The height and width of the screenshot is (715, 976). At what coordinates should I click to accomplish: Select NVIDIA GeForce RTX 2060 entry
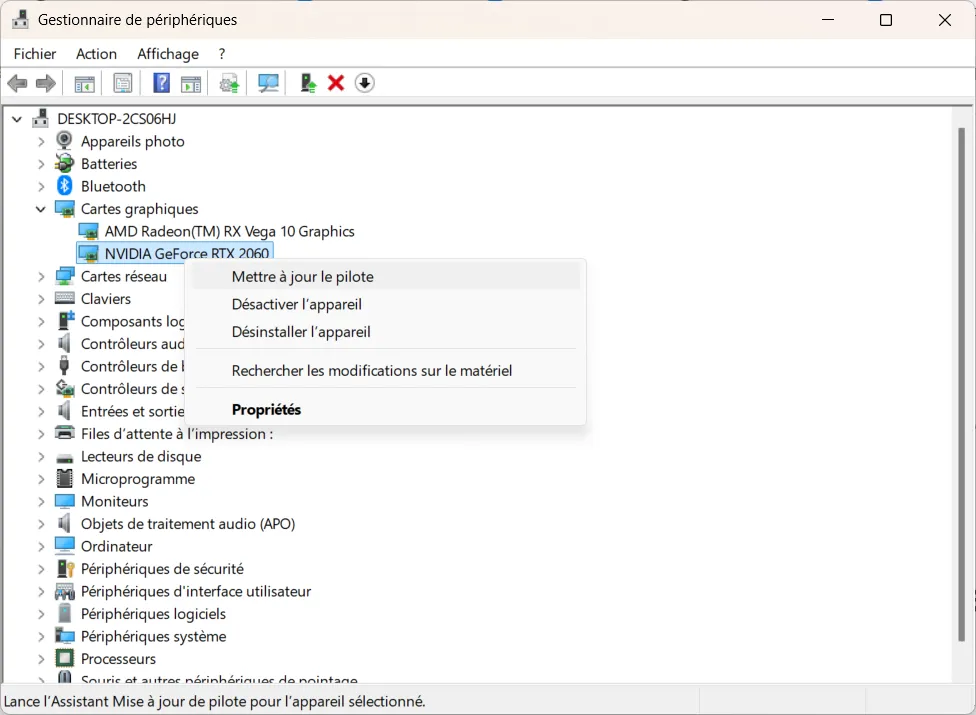point(187,253)
